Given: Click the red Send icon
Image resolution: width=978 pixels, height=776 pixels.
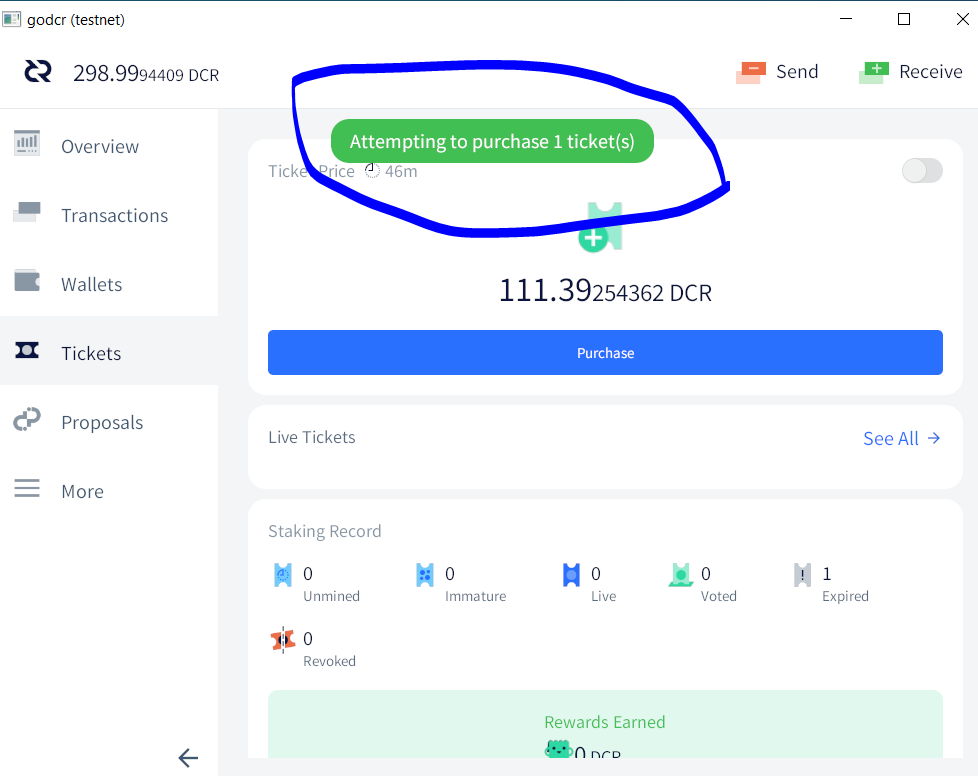Looking at the screenshot, I should 751,72.
